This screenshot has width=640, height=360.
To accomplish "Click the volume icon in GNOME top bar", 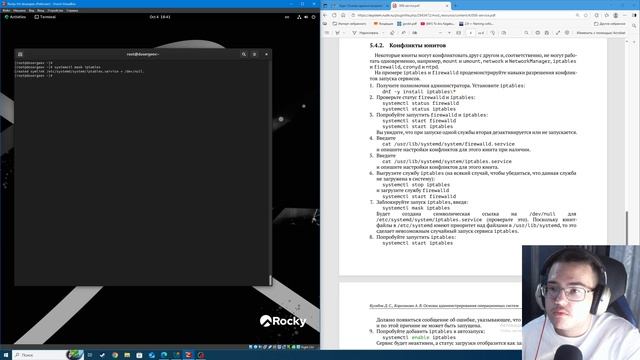I will point(306,17).
